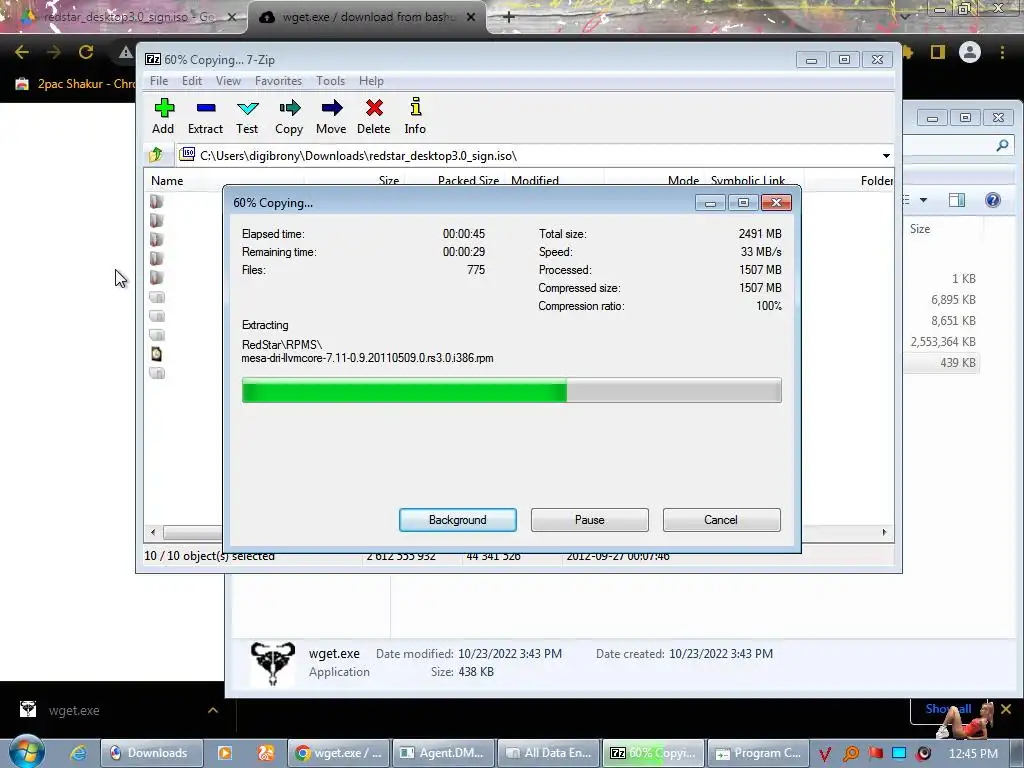Select the 439 KB file row
This screenshot has height=768, width=1024.
(x=943, y=362)
